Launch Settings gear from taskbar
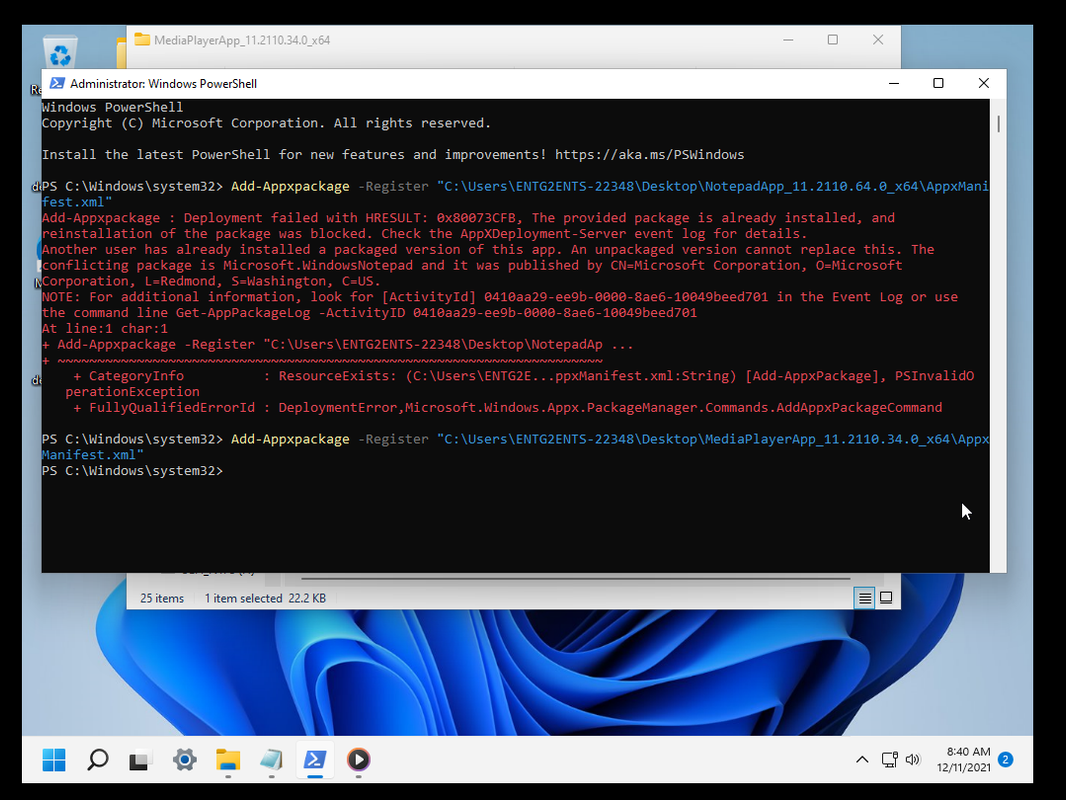Image resolution: width=1066 pixels, height=800 pixels. point(184,760)
